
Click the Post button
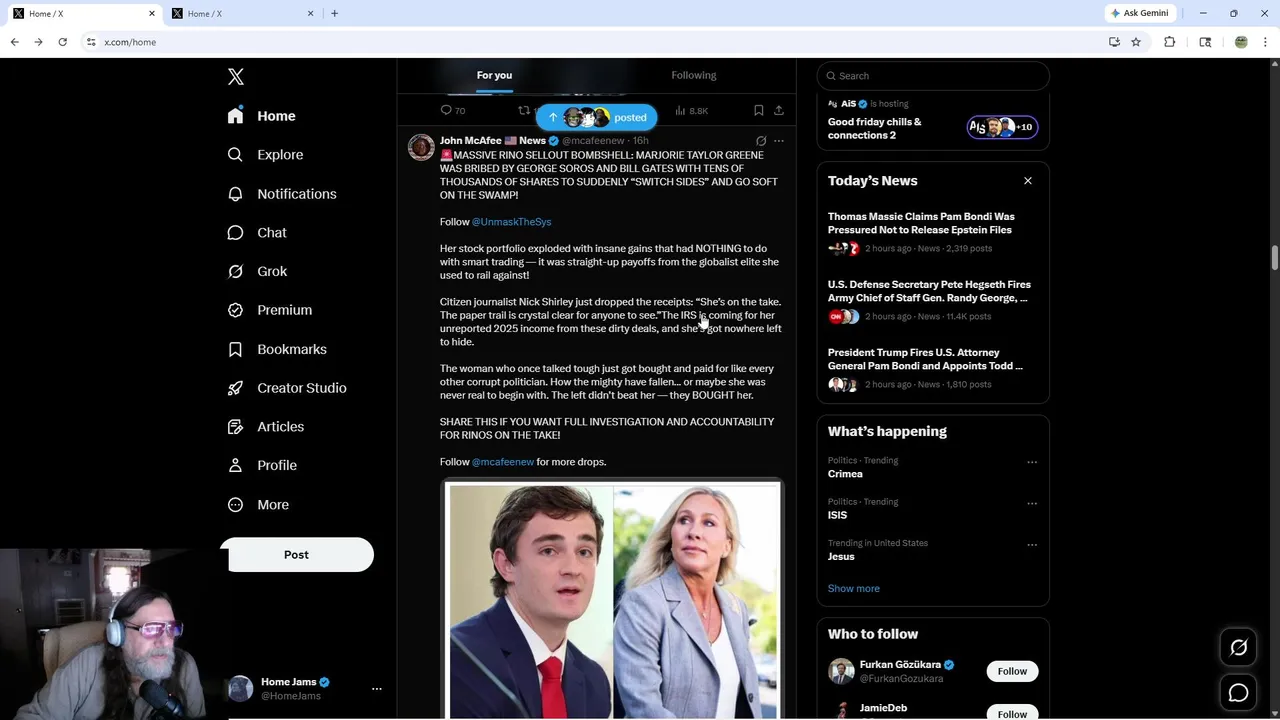pos(297,555)
